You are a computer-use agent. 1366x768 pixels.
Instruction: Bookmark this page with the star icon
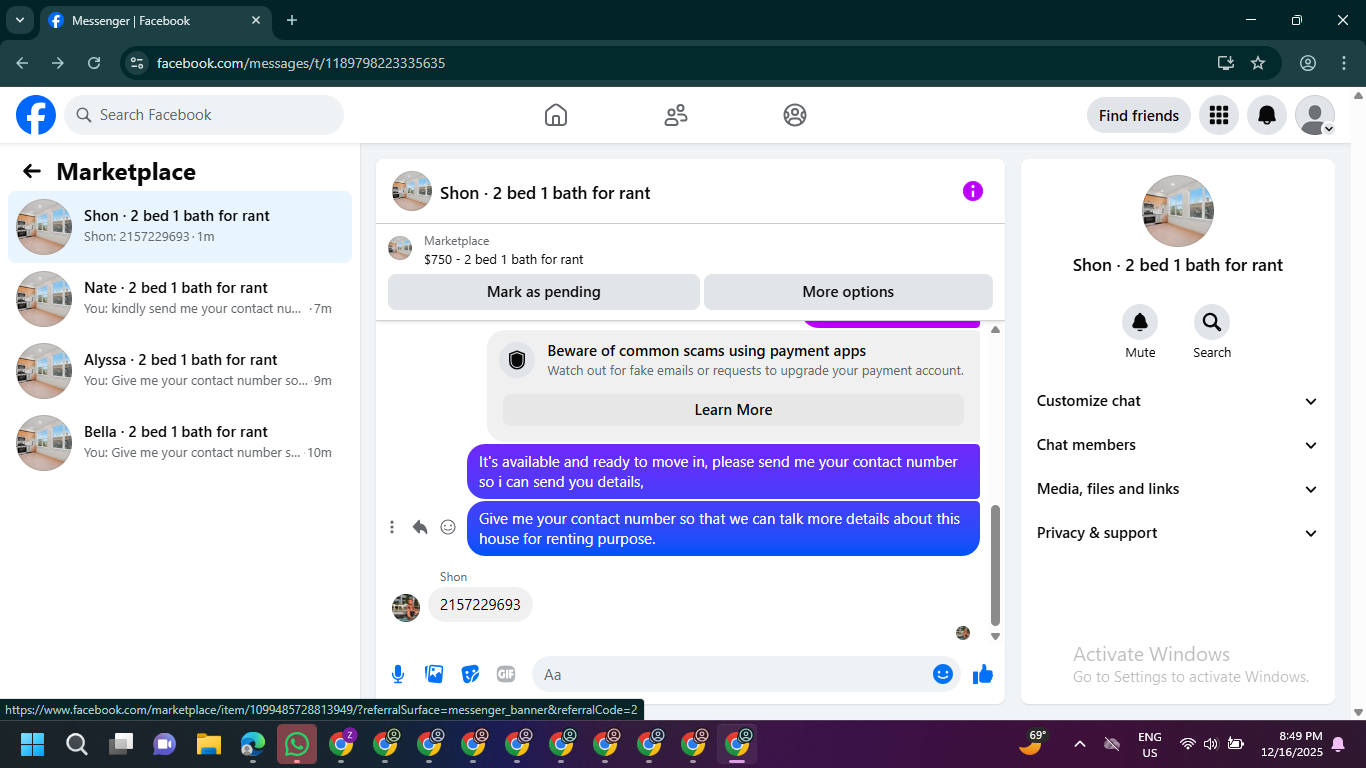click(1258, 63)
